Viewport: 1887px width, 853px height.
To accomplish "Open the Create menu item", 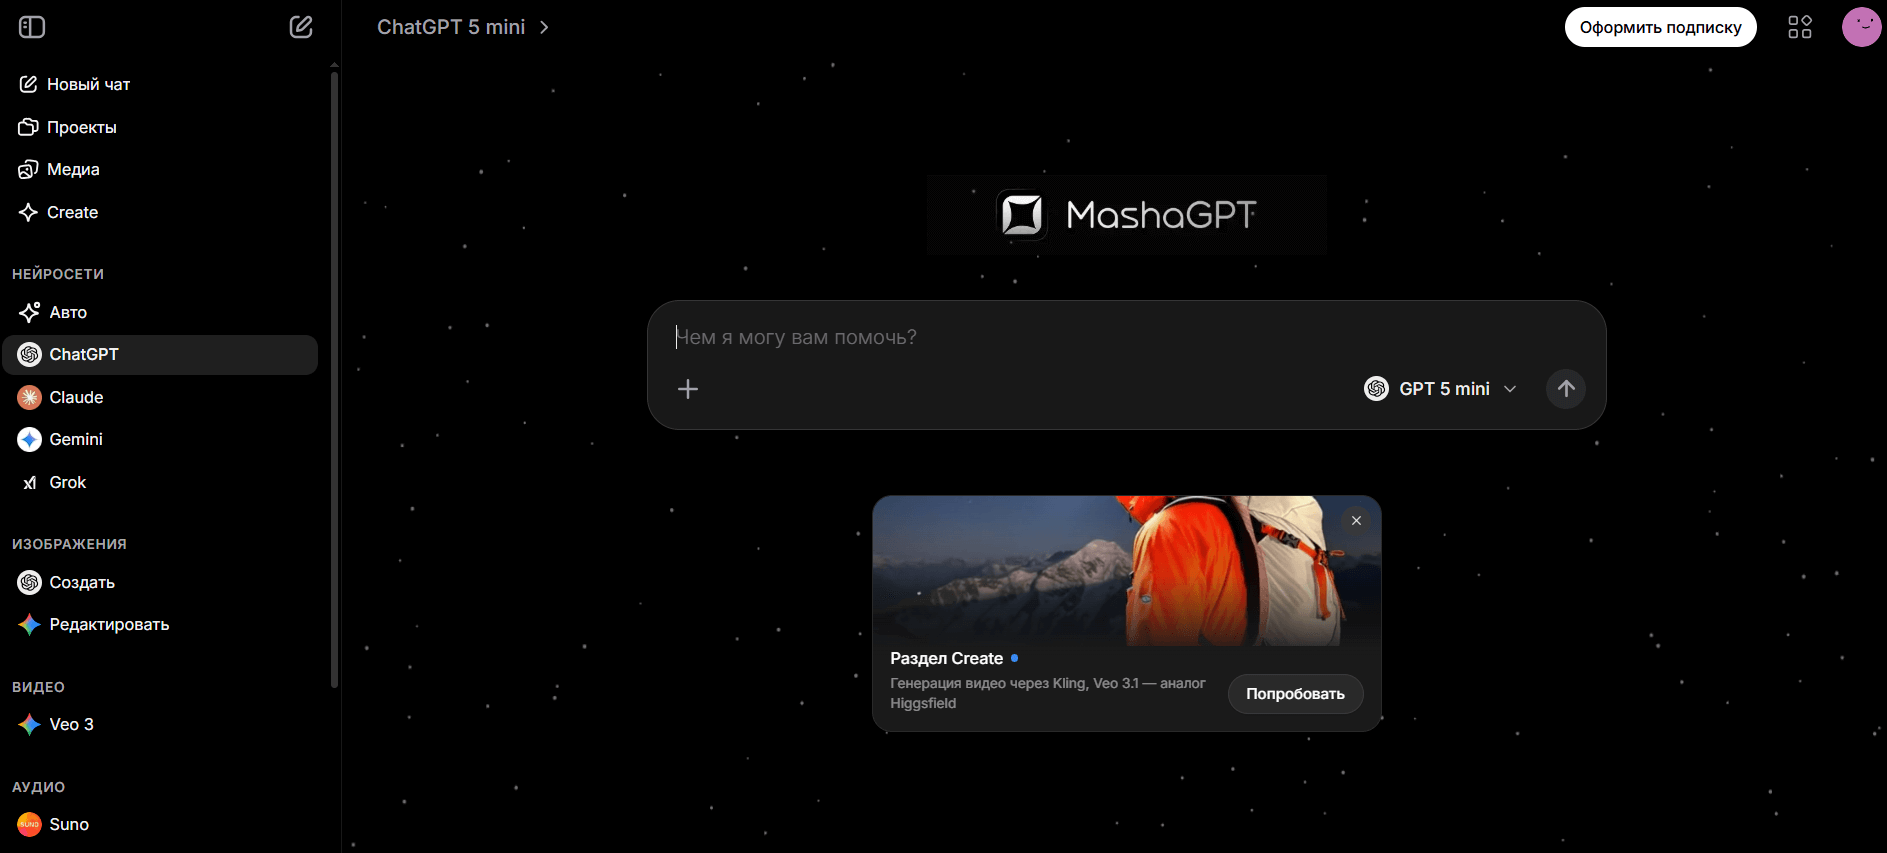I will [72, 212].
